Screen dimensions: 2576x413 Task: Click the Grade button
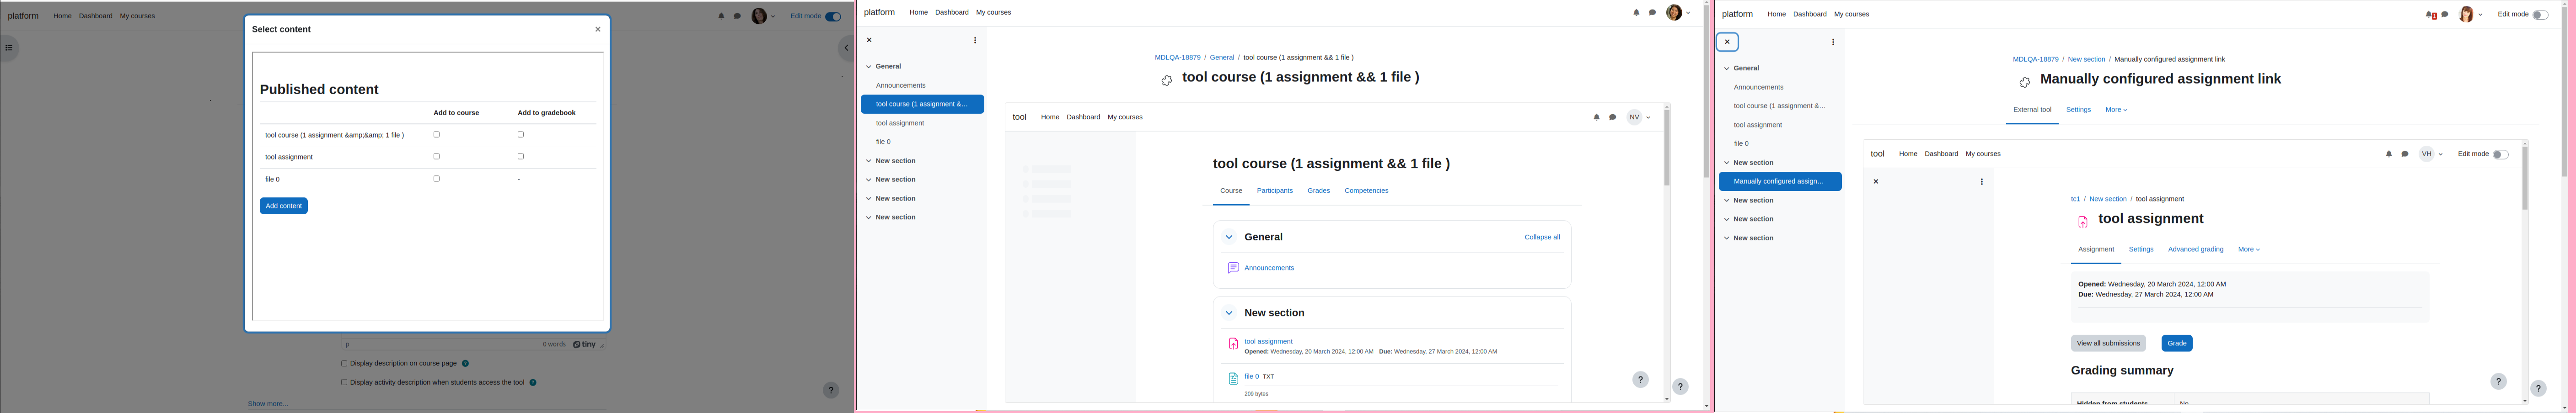coord(2177,344)
